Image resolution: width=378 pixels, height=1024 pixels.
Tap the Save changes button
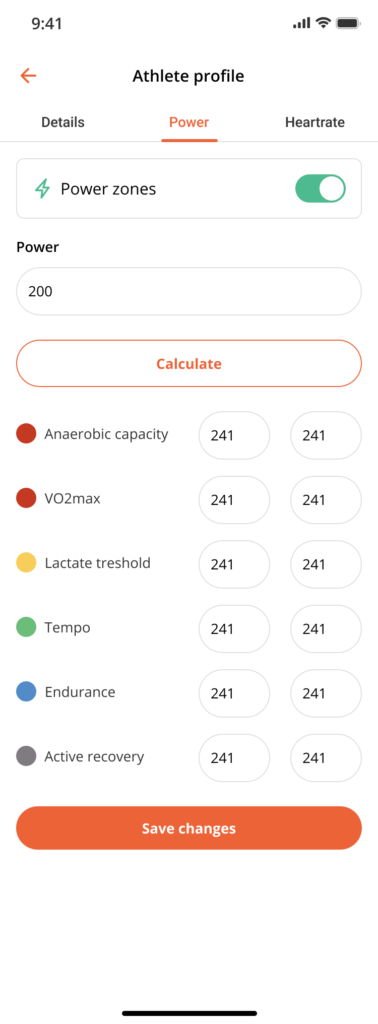point(189,828)
